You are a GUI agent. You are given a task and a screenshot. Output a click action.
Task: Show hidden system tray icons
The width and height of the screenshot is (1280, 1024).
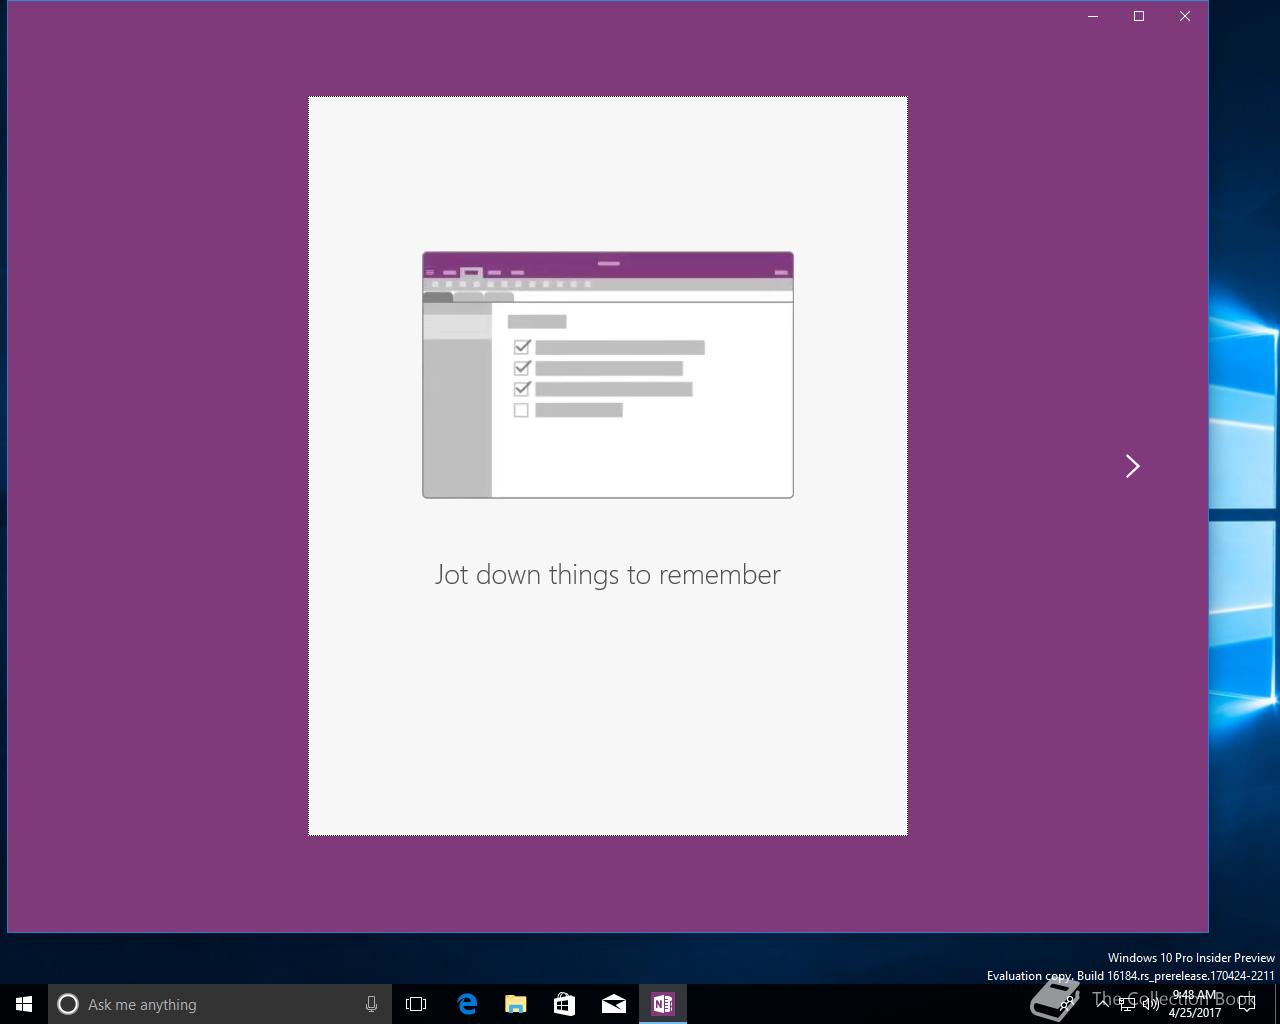tap(1102, 1004)
